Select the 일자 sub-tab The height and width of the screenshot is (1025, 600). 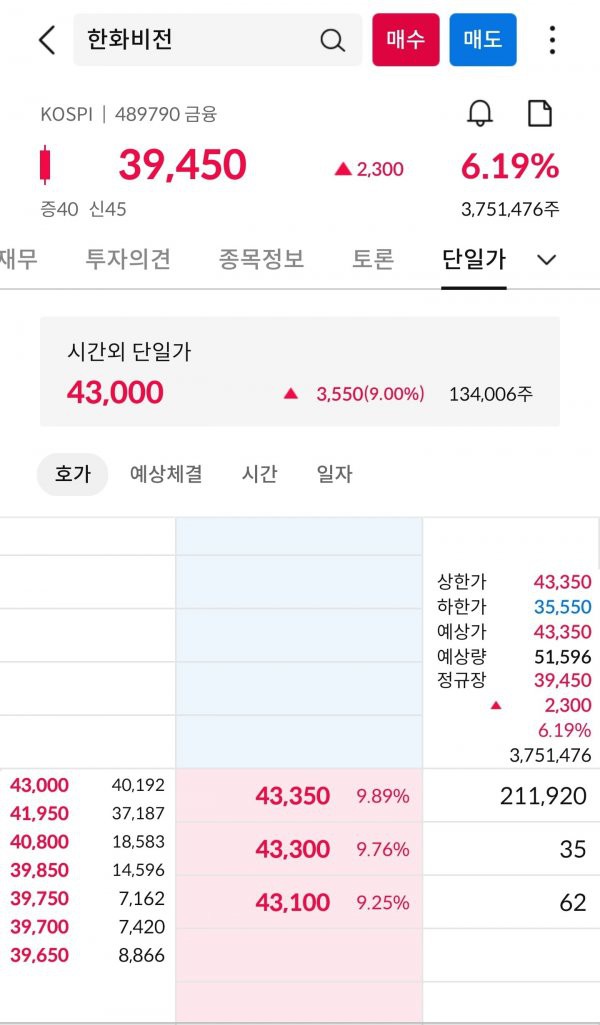(334, 474)
